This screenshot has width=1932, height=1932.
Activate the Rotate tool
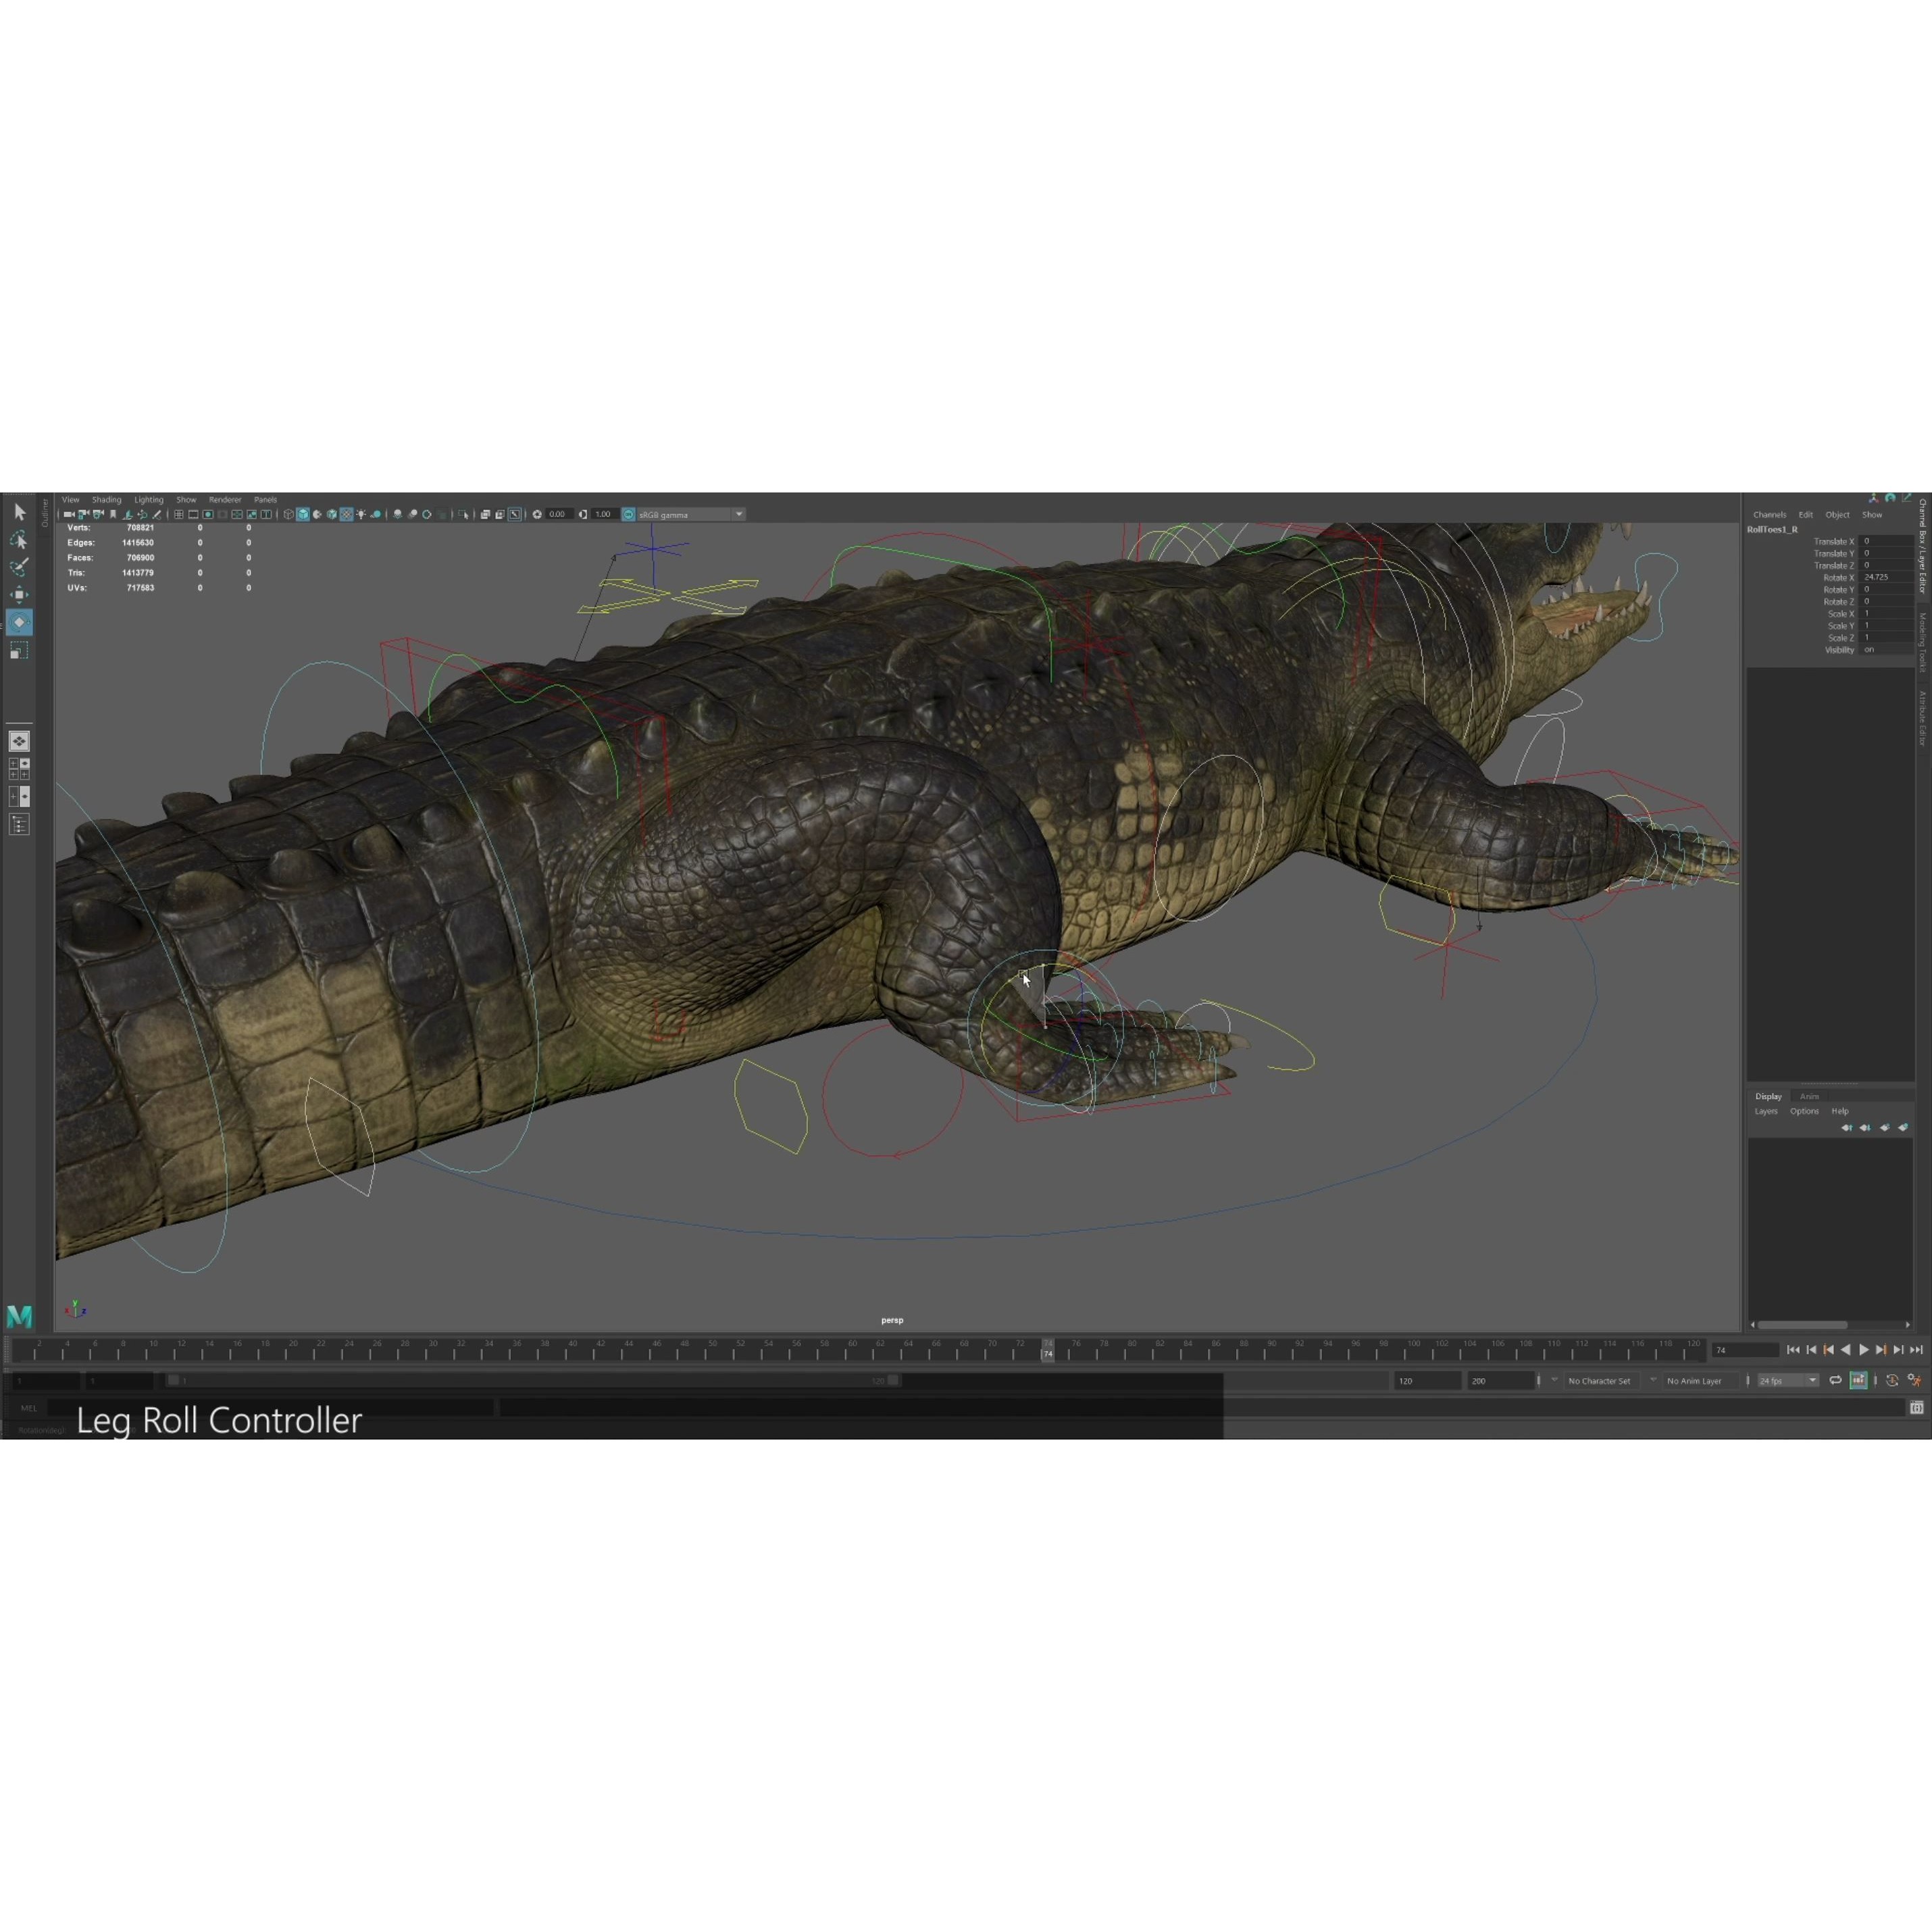[x=19, y=622]
